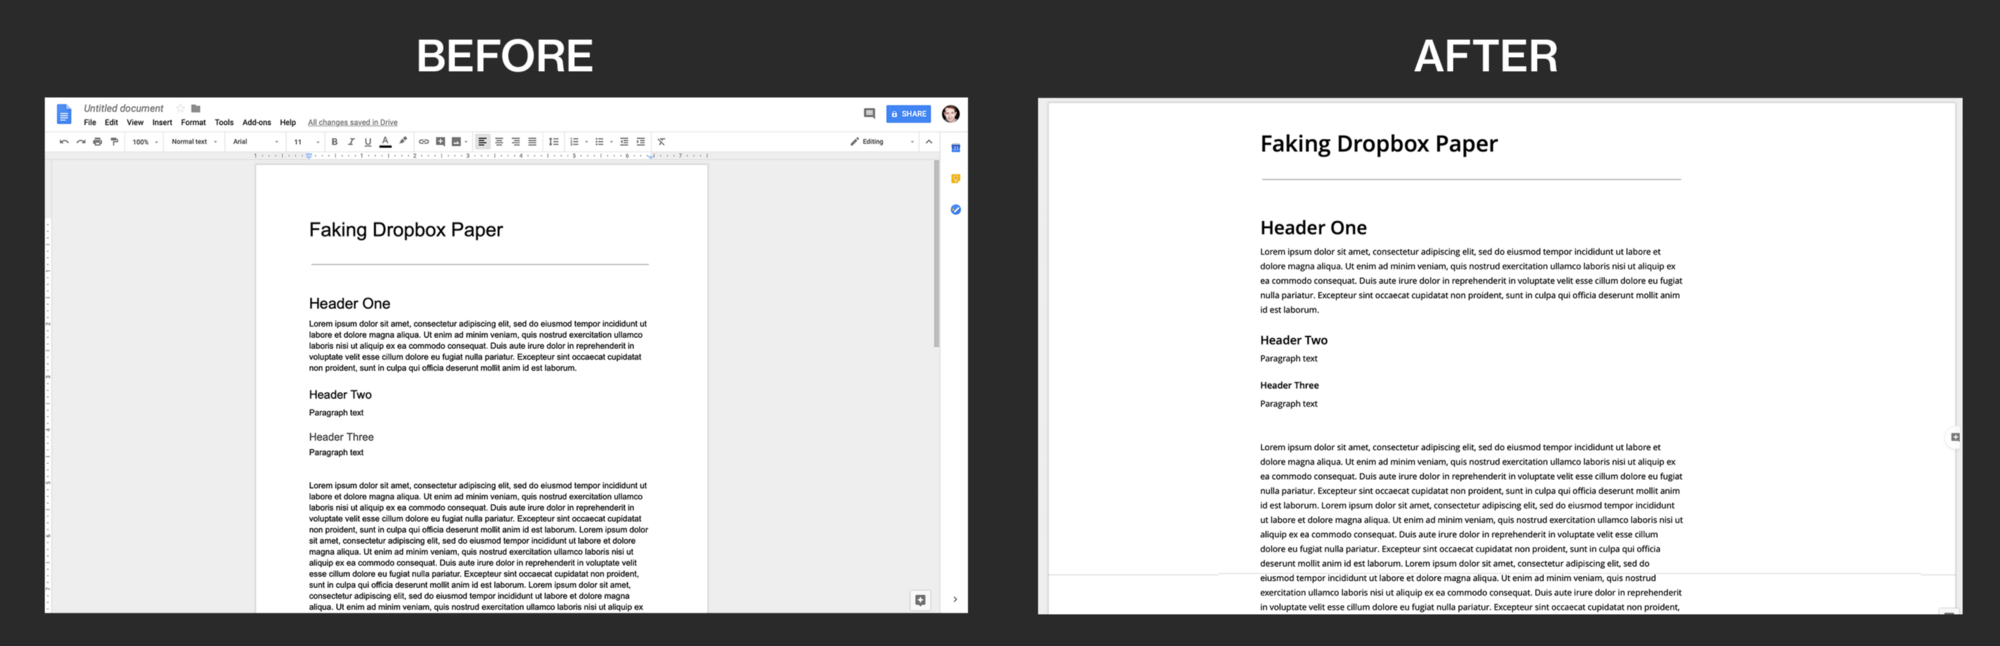
Task: Click the Untitled document title field
Action: click(x=123, y=108)
